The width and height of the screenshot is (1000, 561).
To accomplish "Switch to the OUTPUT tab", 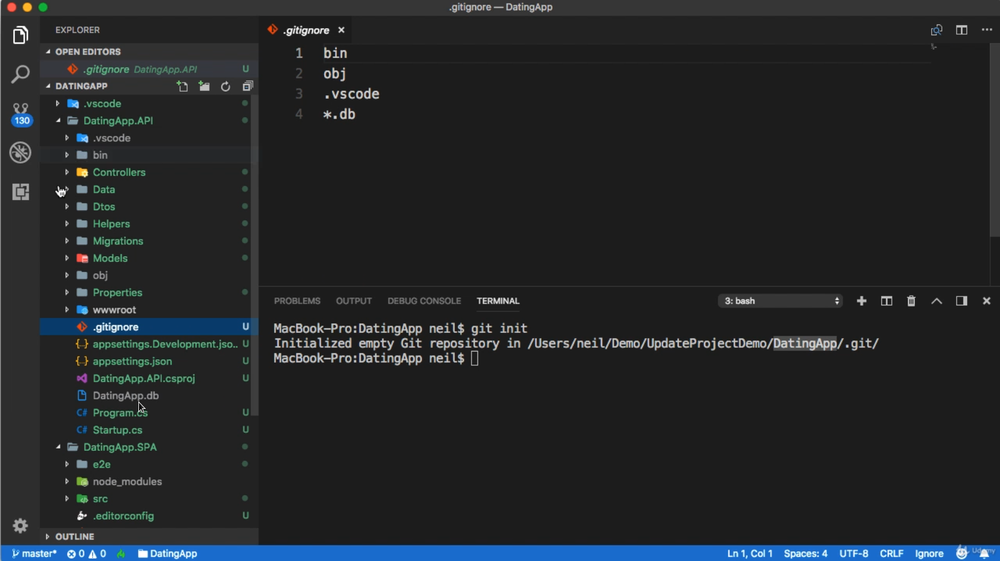I will [x=354, y=301].
